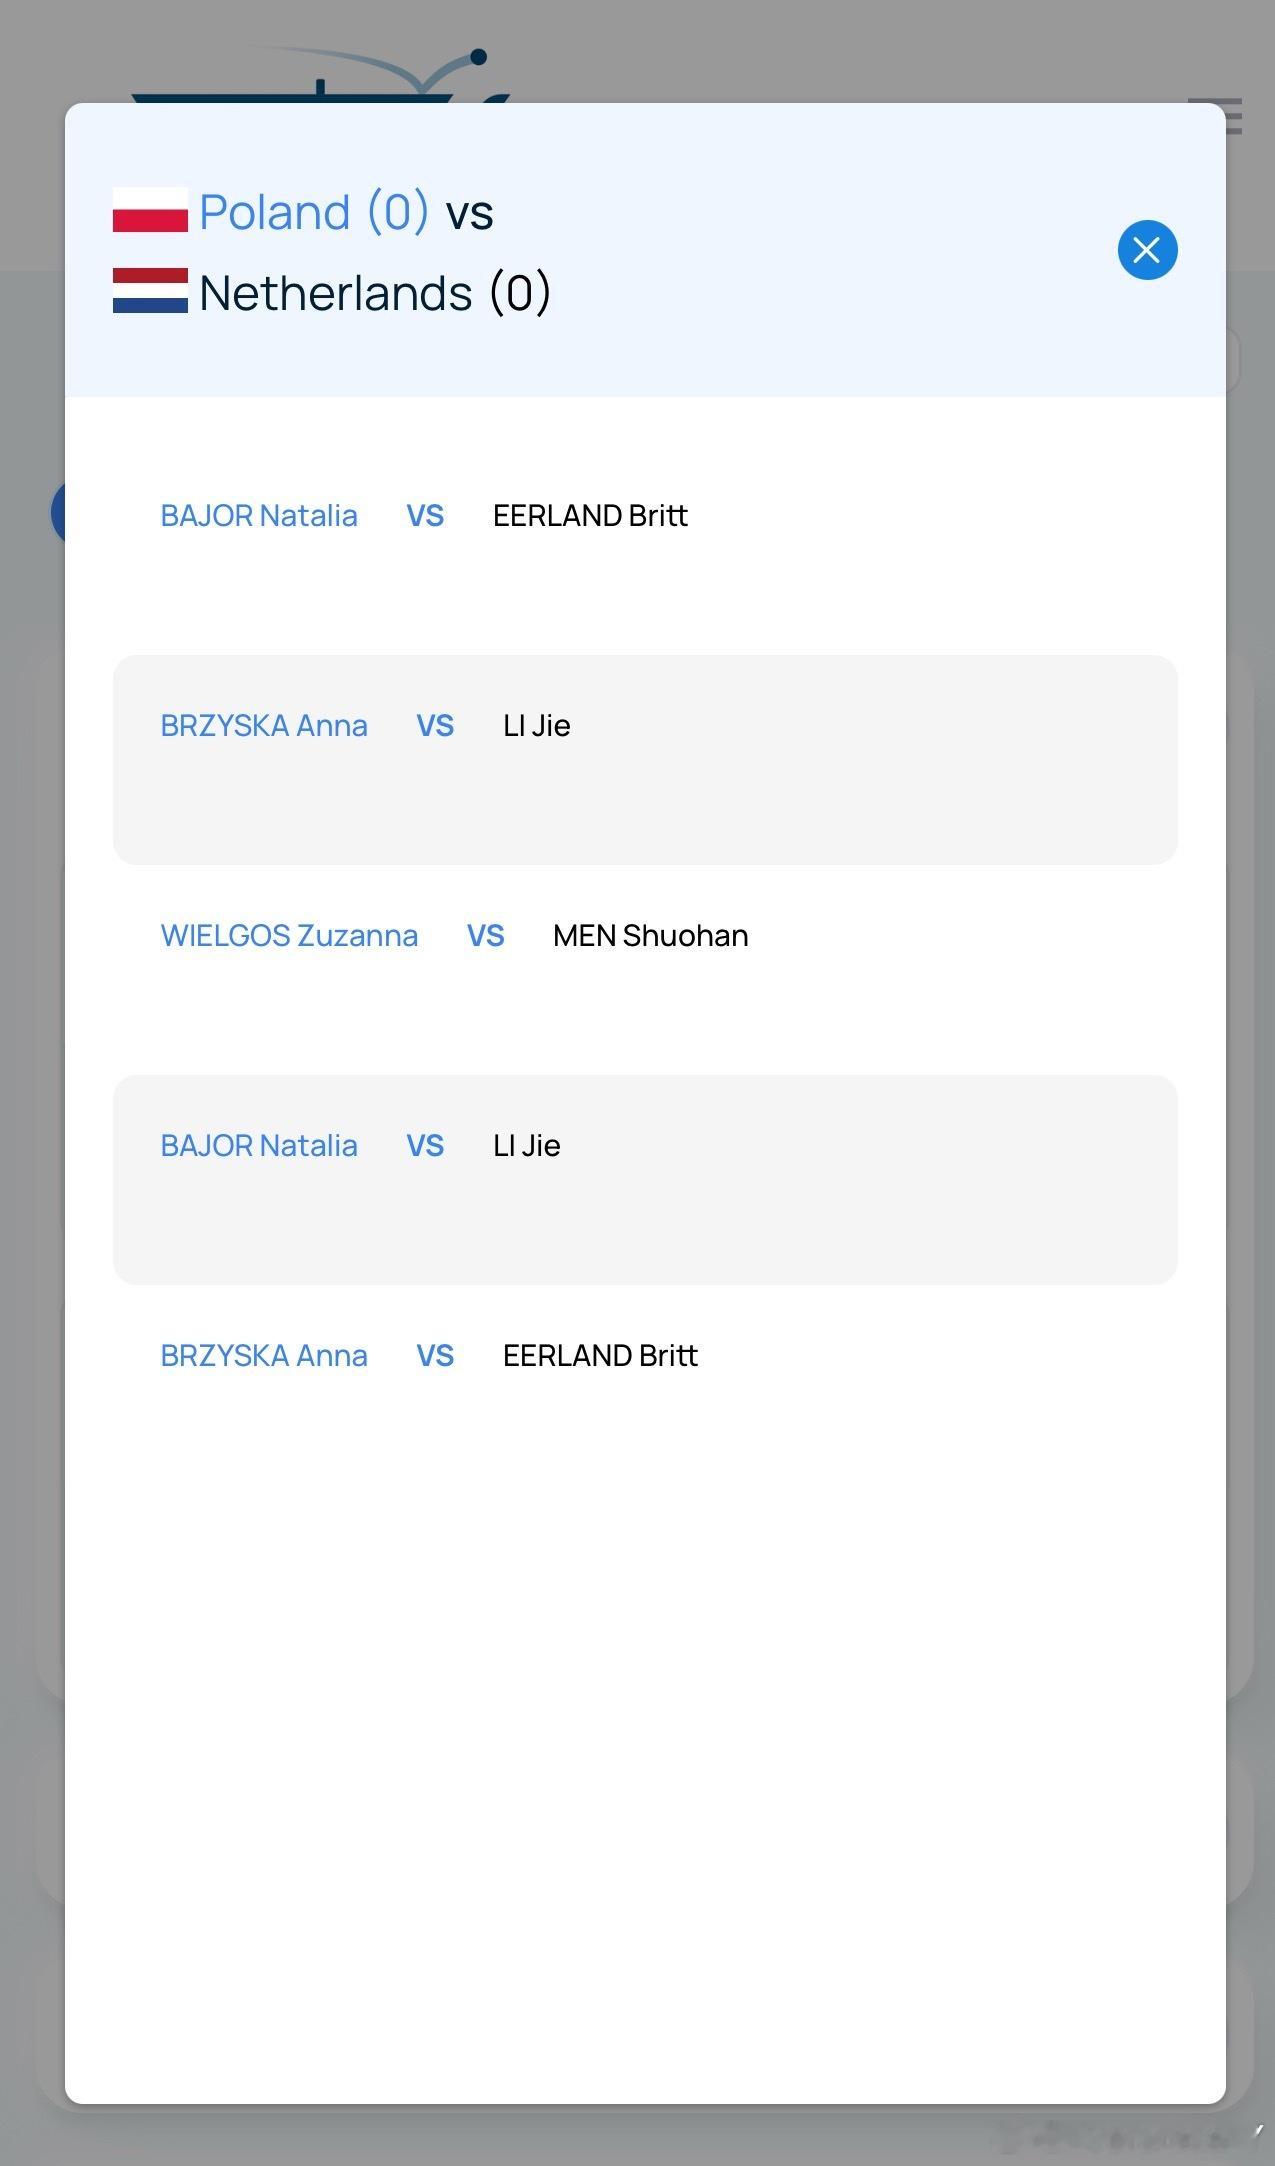The image size is (1275, 2166).
Task: Click EERLAND Britt opposite BRZYSKA Anna
Action: tap(600, 1356)
